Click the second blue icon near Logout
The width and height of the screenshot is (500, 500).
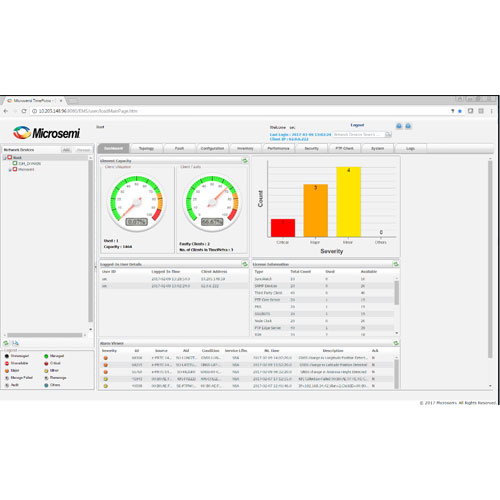click(x=408, y=126)
